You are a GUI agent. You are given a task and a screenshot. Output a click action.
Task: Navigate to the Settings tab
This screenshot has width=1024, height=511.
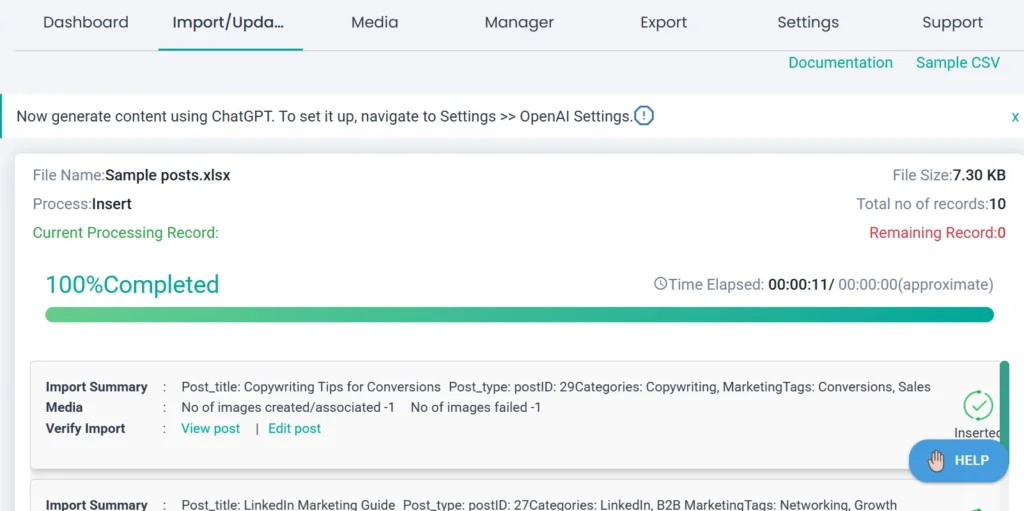[x=808, y=22]
